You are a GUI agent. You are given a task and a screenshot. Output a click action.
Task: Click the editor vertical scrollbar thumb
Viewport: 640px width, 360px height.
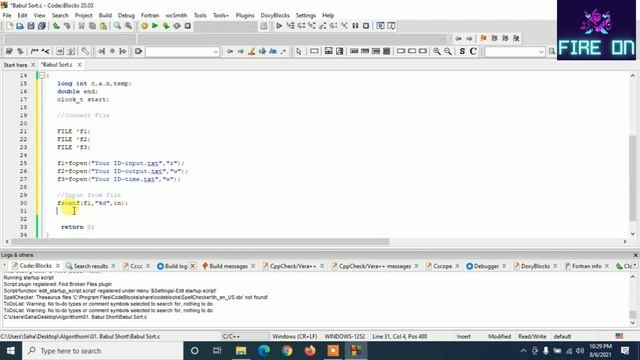pos(633,178)
